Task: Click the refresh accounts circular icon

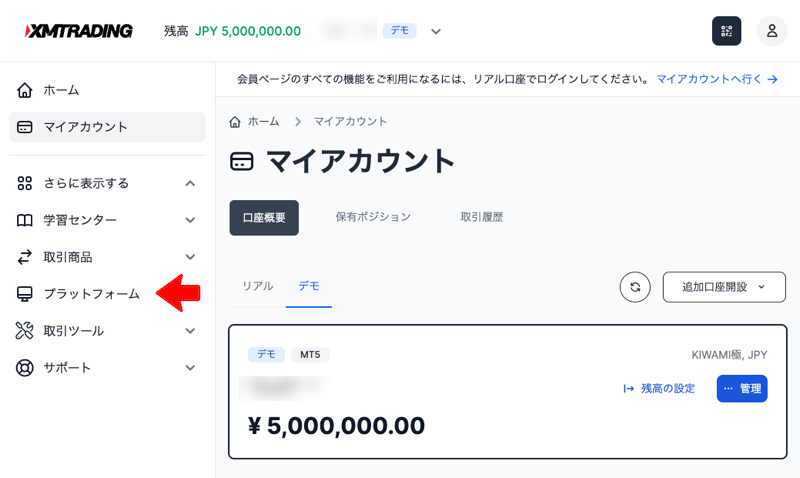Action: tap(635, 287)
